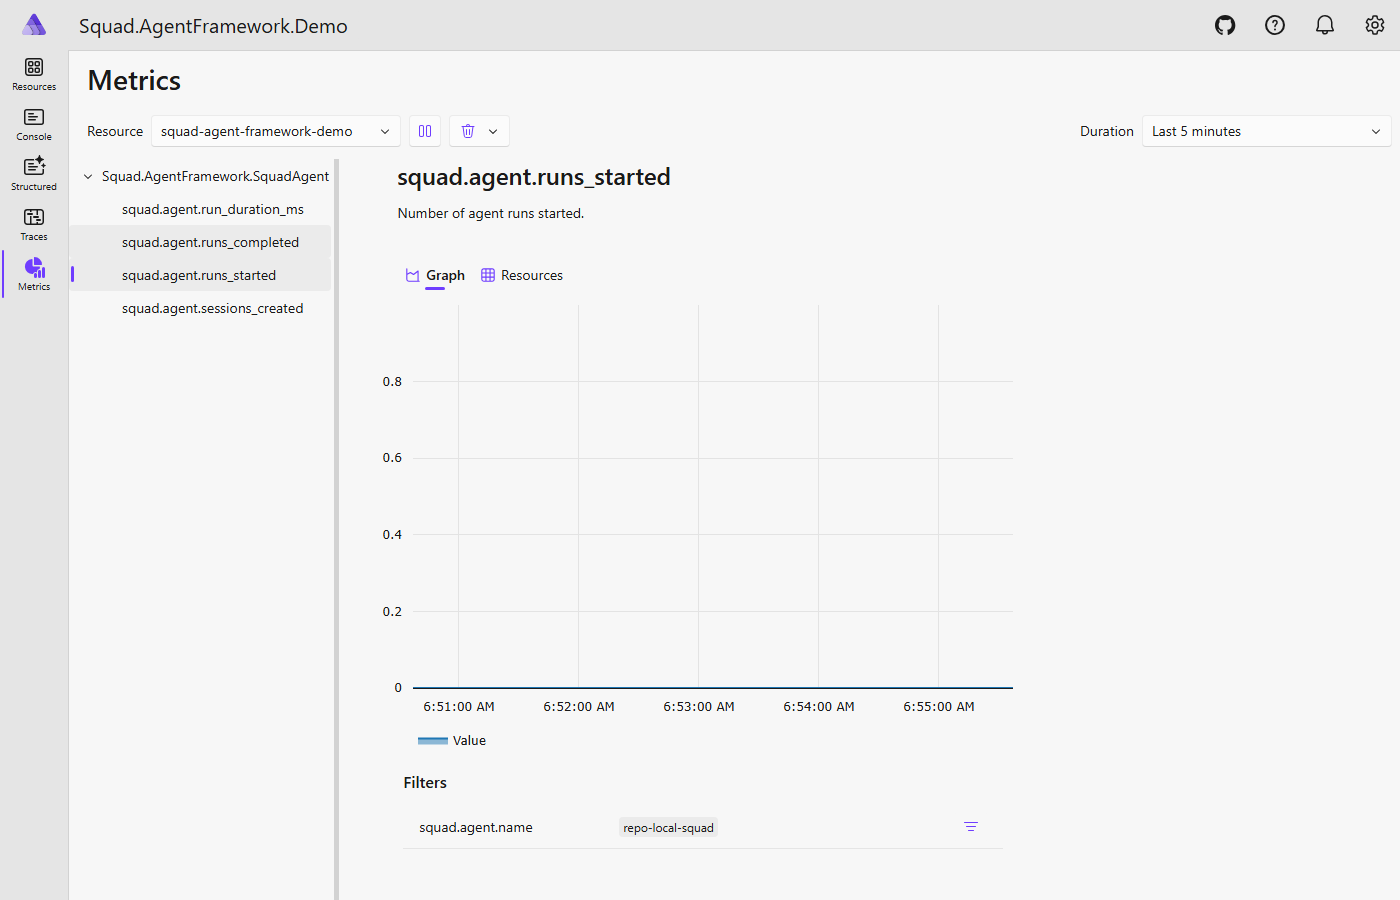Viewport: 1400px width, 900px height.
Task: Click the 6:53:00 AM axis label
Action: tap(699, 706)
